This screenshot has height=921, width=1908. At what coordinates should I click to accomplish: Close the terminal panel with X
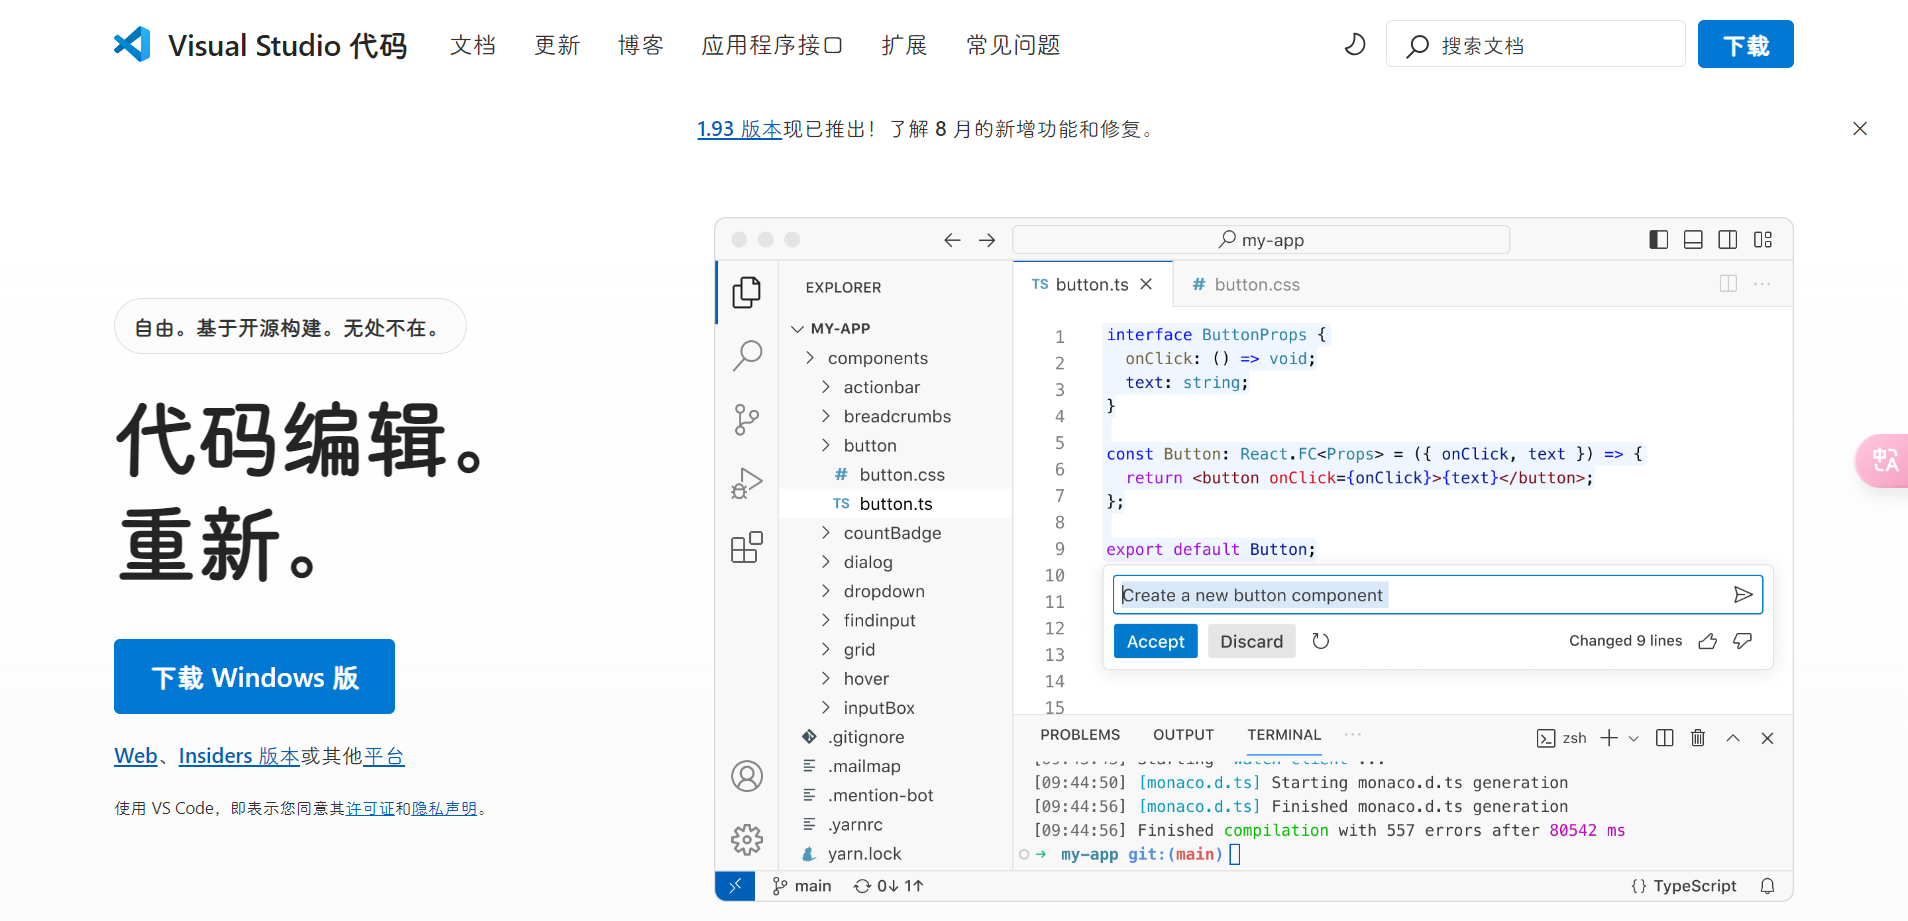[x=1768, y=738]
